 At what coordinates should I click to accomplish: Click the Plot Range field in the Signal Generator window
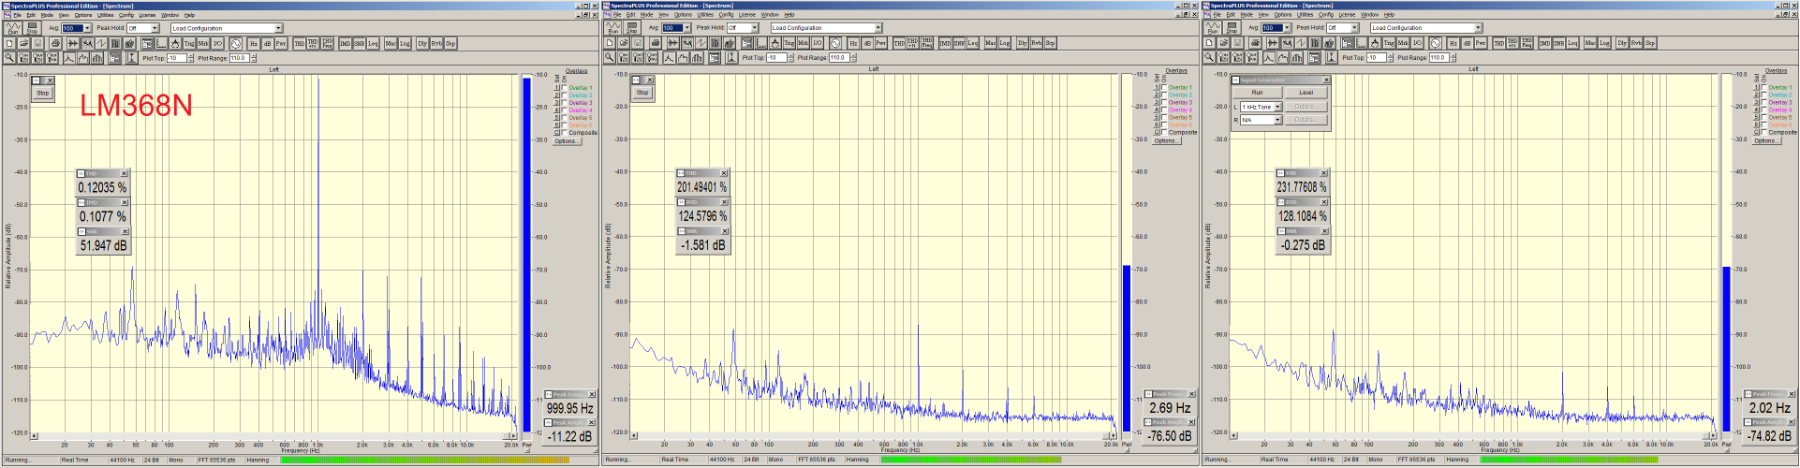1437,58
